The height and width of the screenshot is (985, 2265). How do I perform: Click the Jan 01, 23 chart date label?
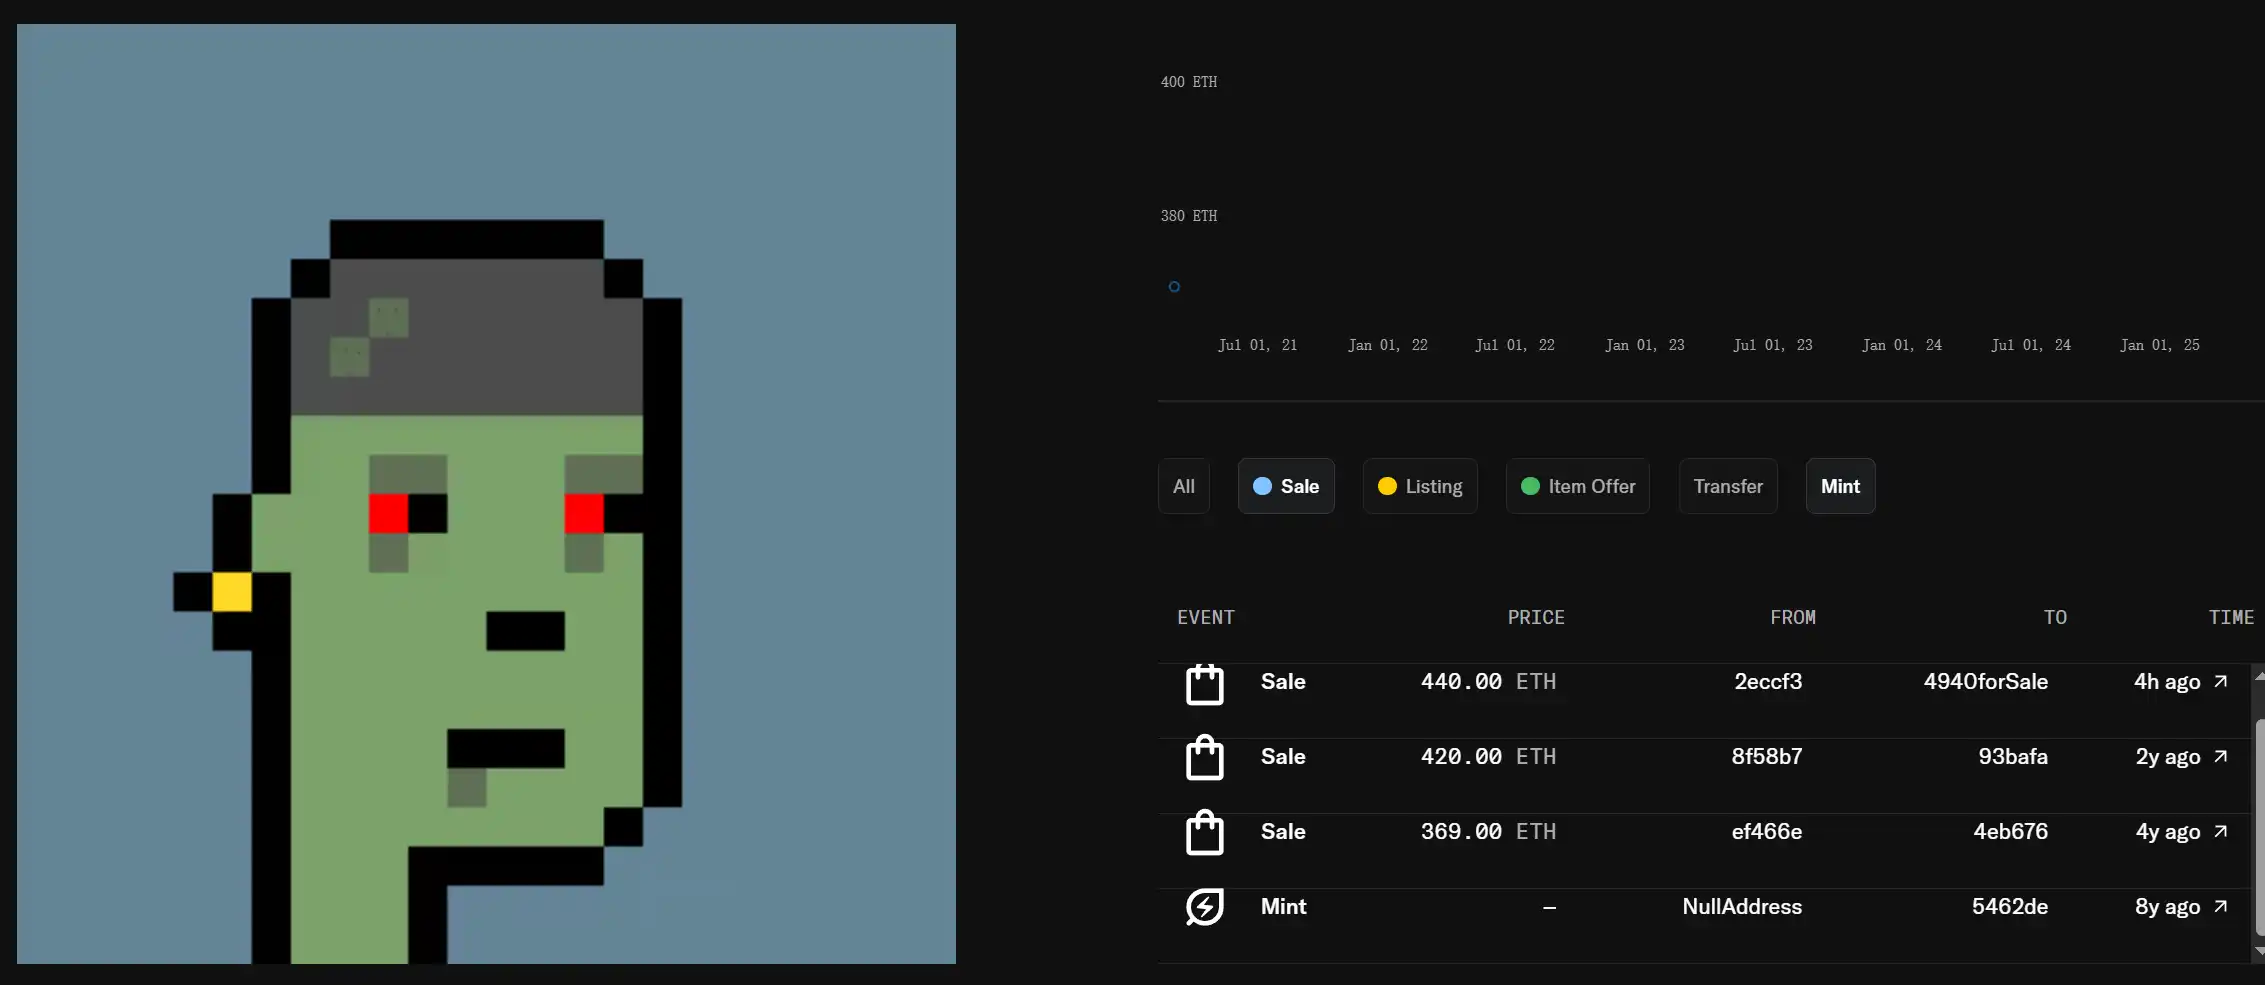[x=1645, y=345]
